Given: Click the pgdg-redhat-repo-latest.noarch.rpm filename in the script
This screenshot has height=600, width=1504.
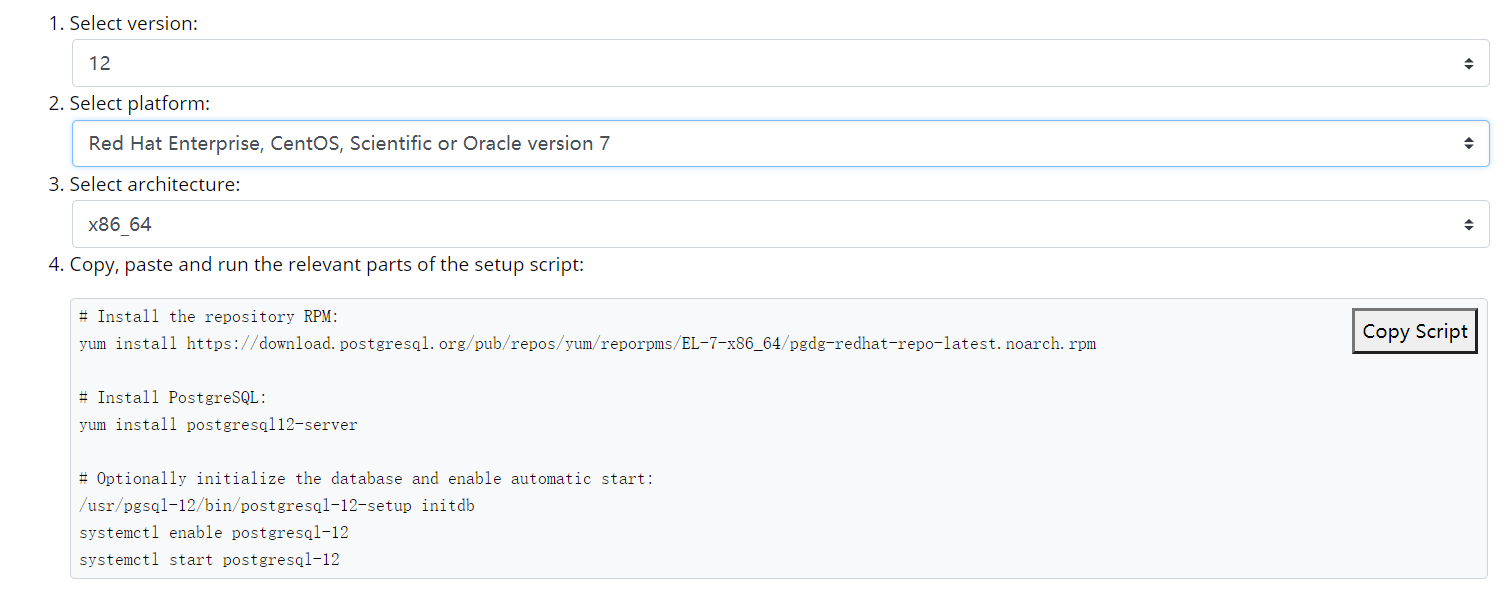Looking at the screenshot, I should [942, 344].
